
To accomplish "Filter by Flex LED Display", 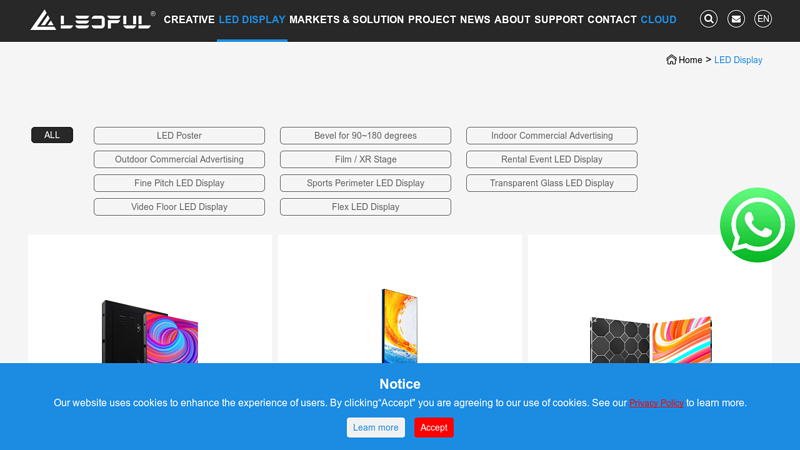I will coord(365,207).
